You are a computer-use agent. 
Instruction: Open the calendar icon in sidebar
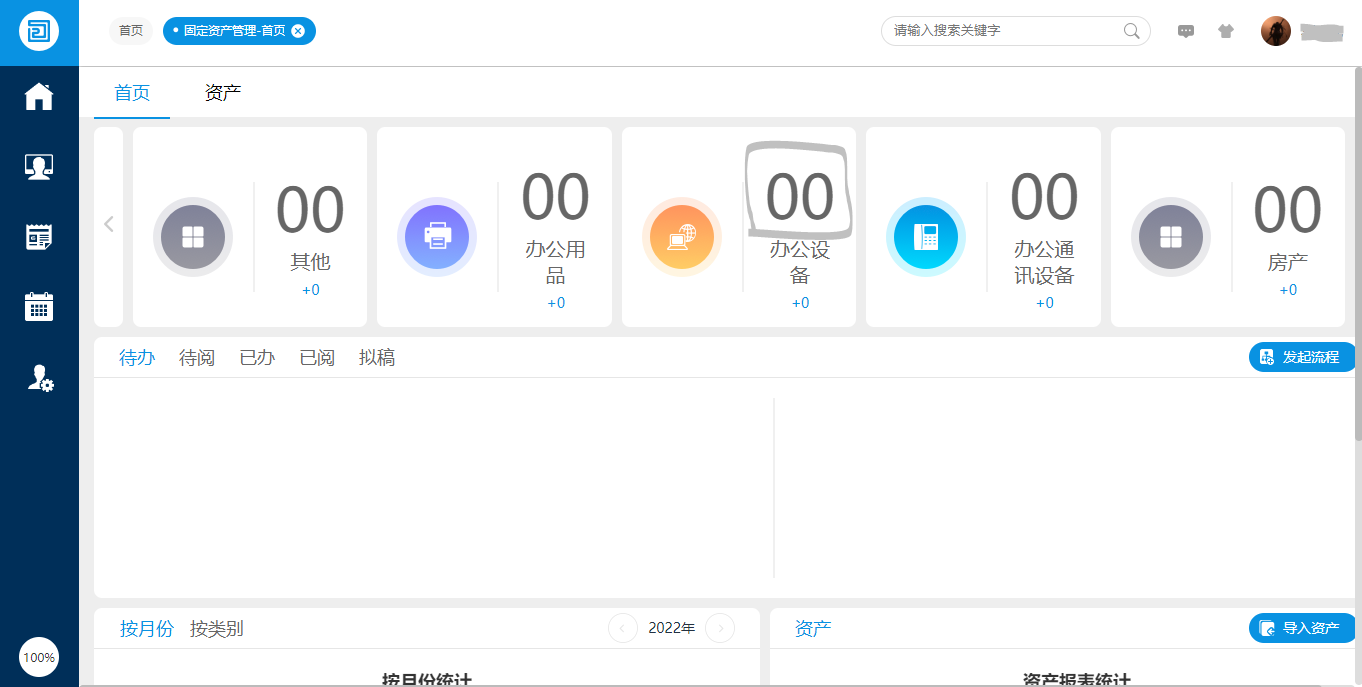click(39, 307)
